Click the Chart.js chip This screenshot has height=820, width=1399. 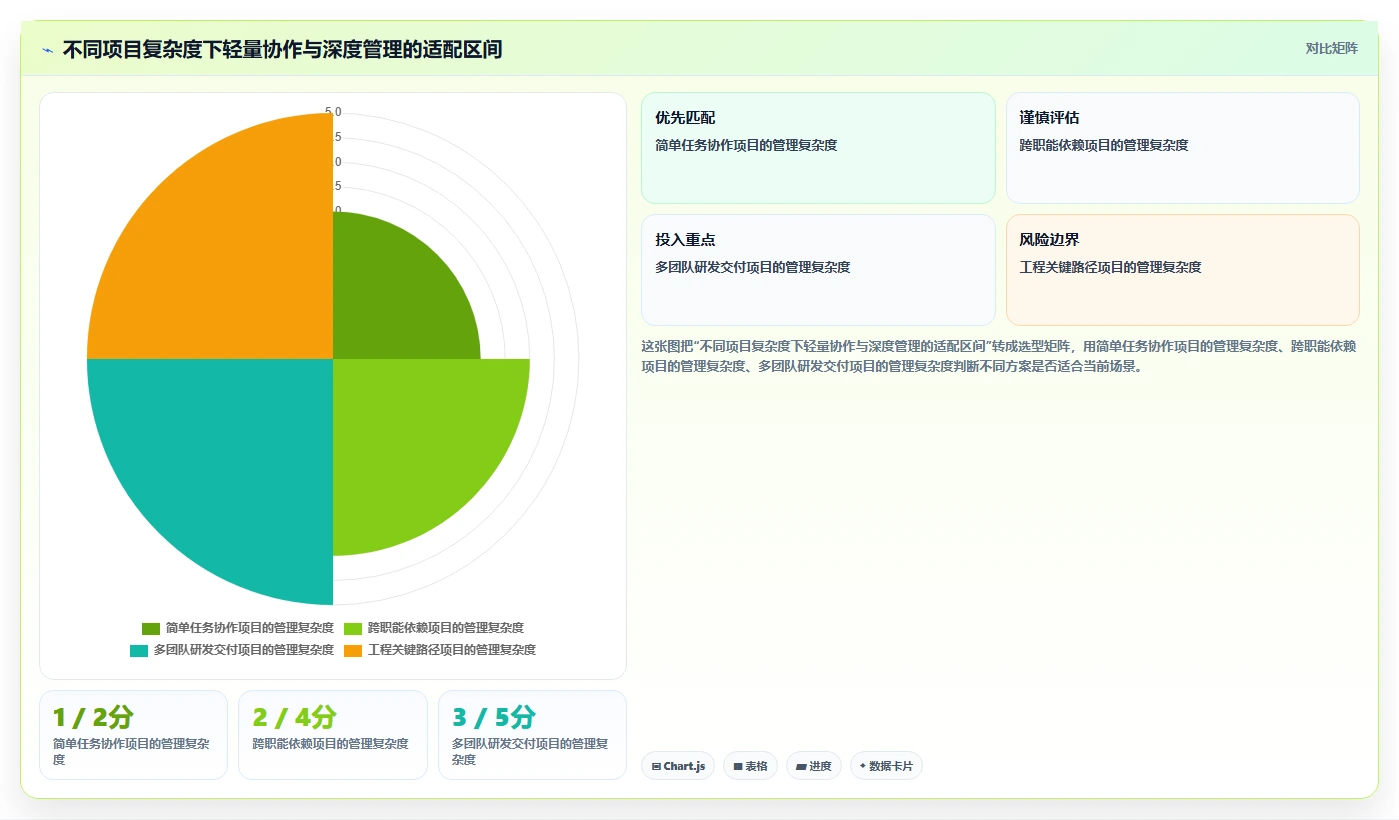click(678, 766)
